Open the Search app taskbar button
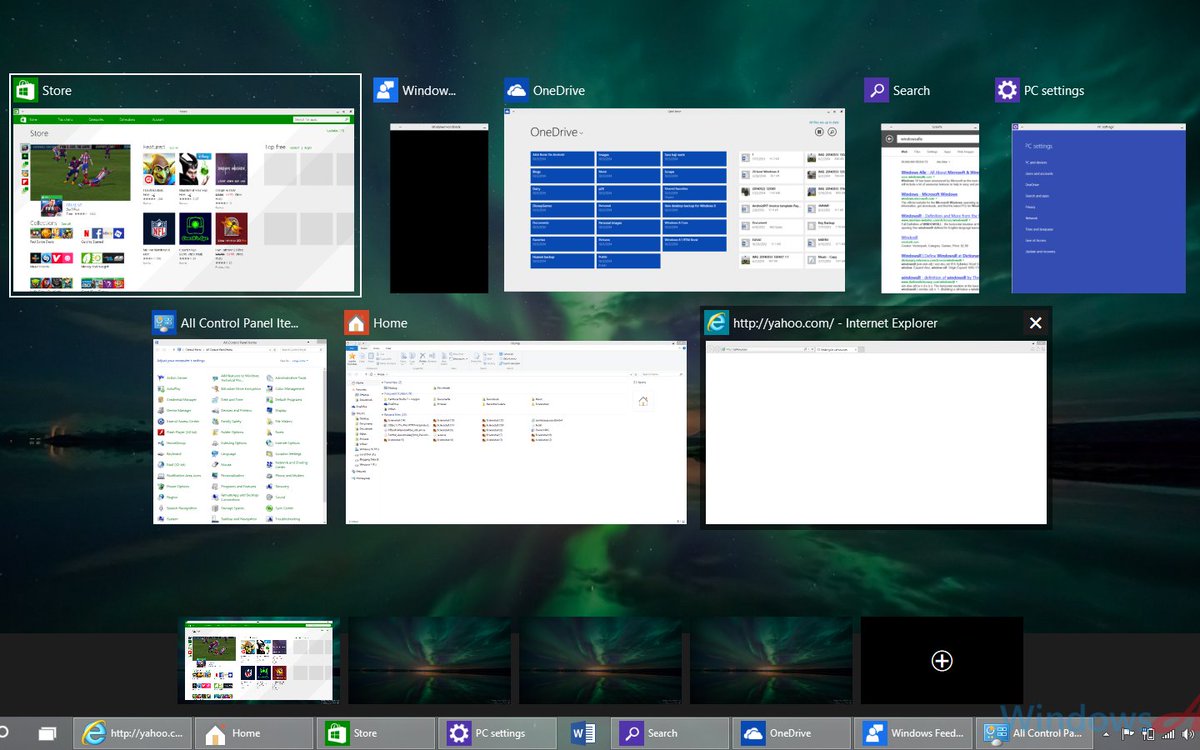 pyautogui.click(x=670, y=733)
